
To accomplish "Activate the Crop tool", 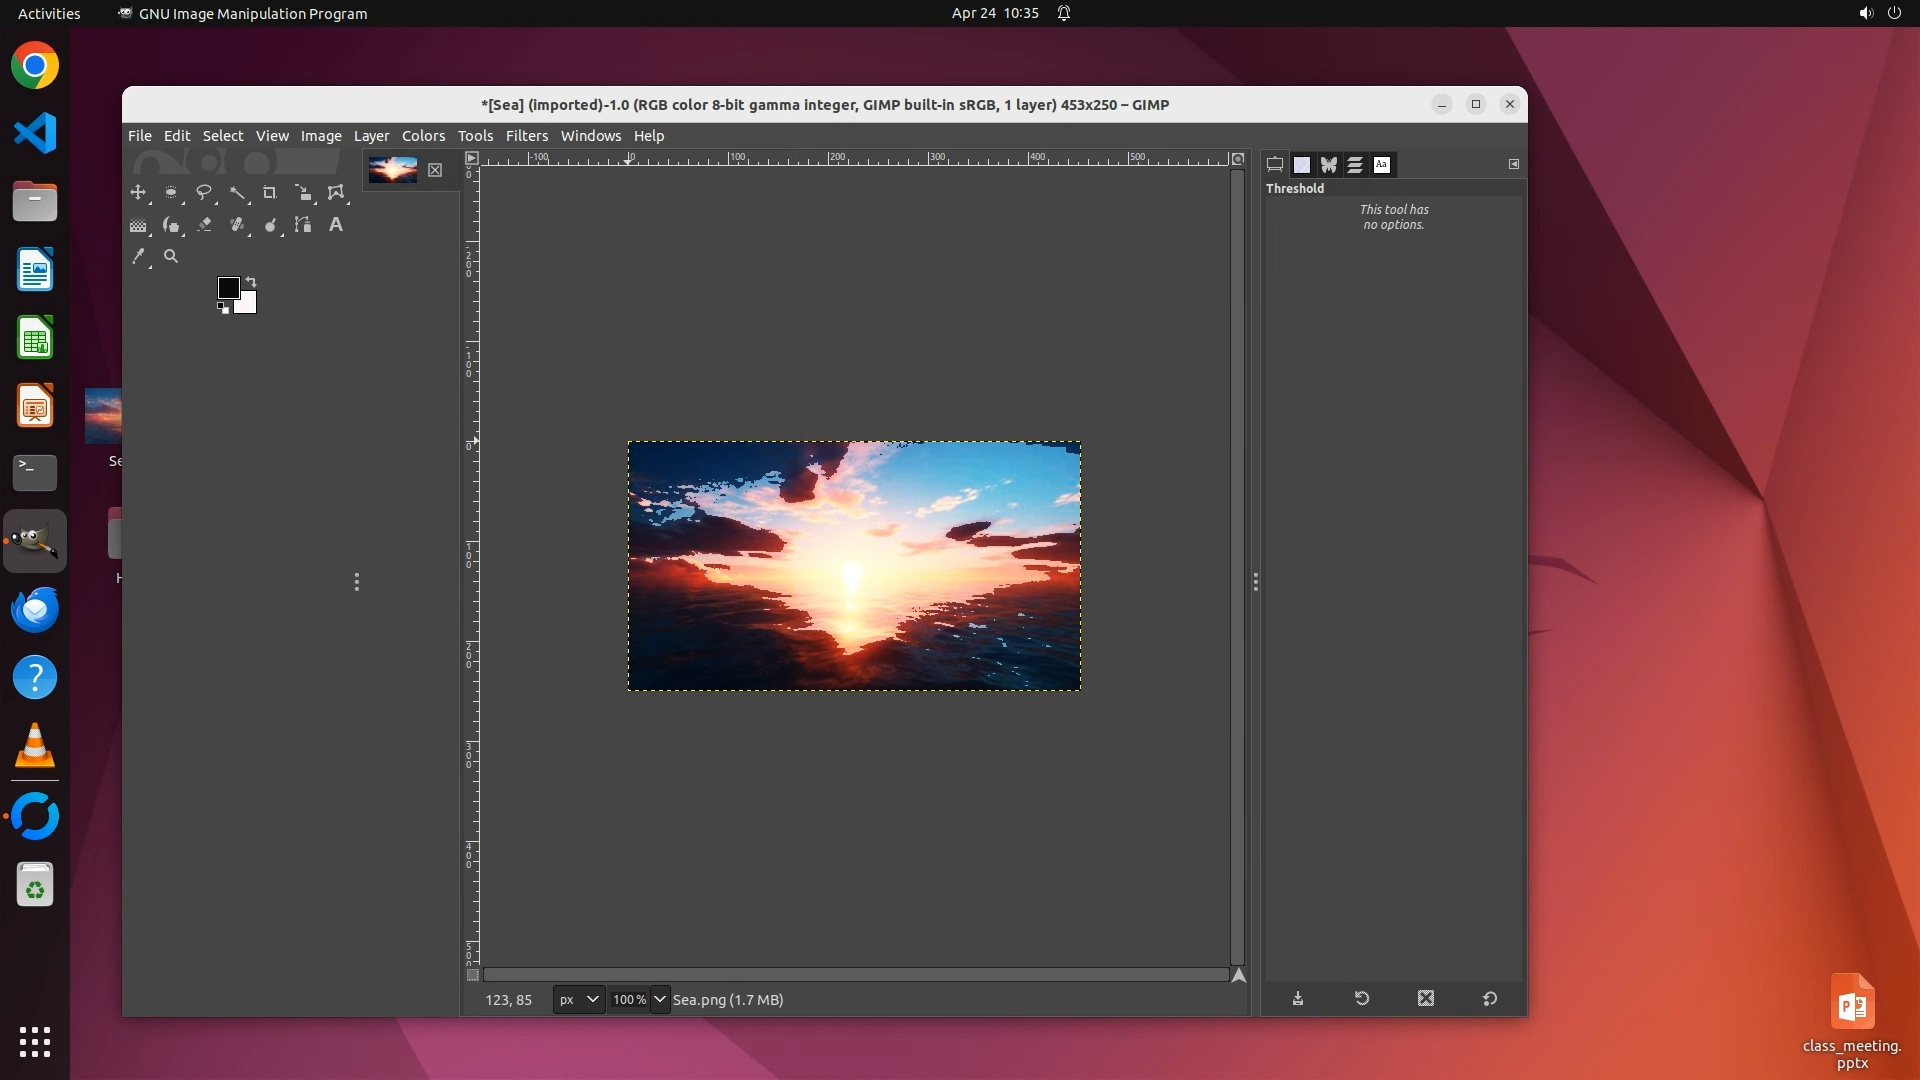I will pyautogui.click(x=269, y=192).
